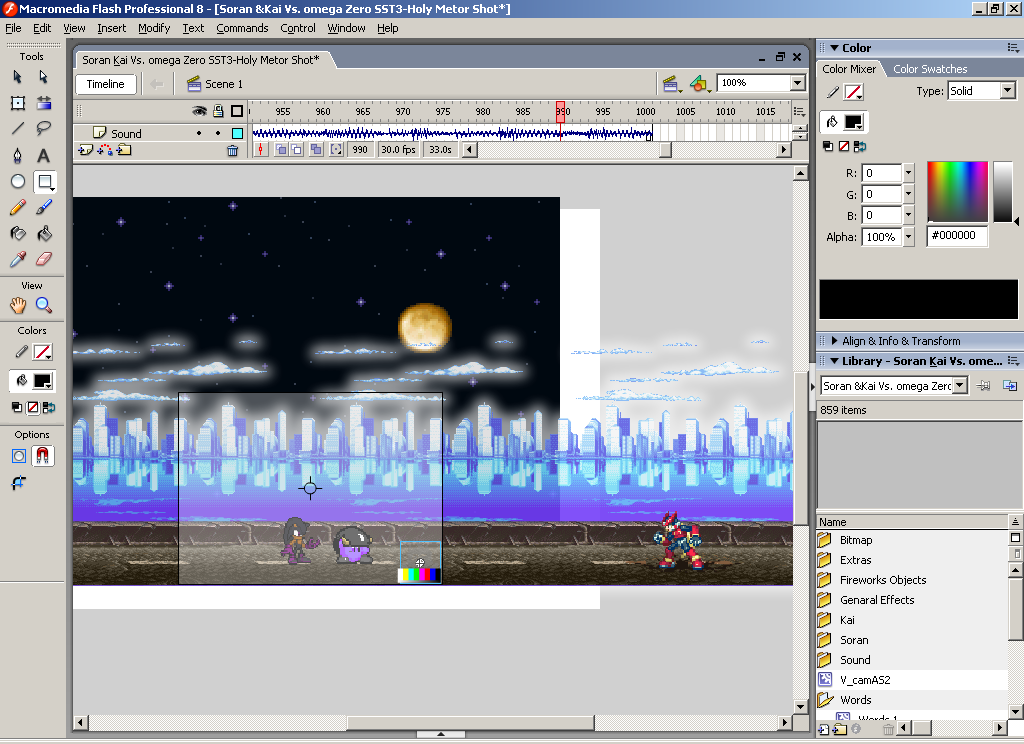Select the Sound layer name
1024x744 pixels.
coord(126,133)
